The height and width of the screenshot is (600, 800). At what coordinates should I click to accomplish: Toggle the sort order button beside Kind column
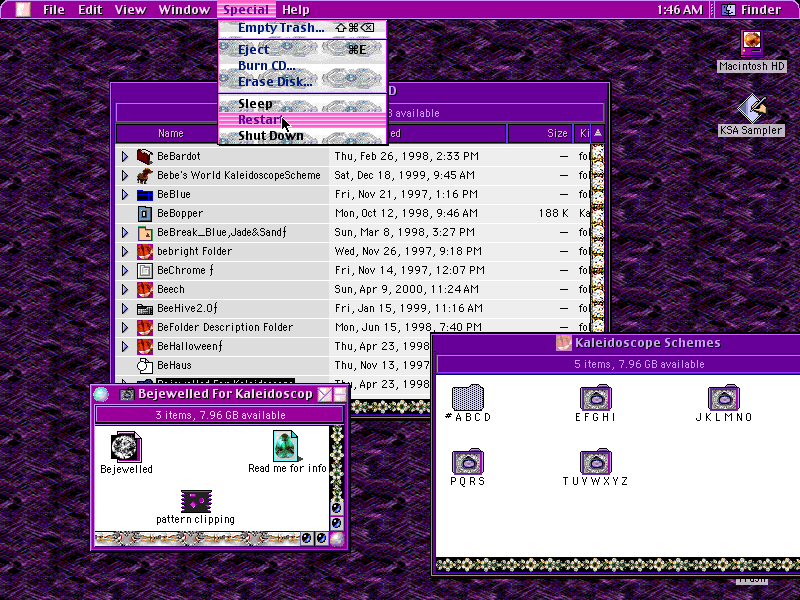[x=597, y=133]
